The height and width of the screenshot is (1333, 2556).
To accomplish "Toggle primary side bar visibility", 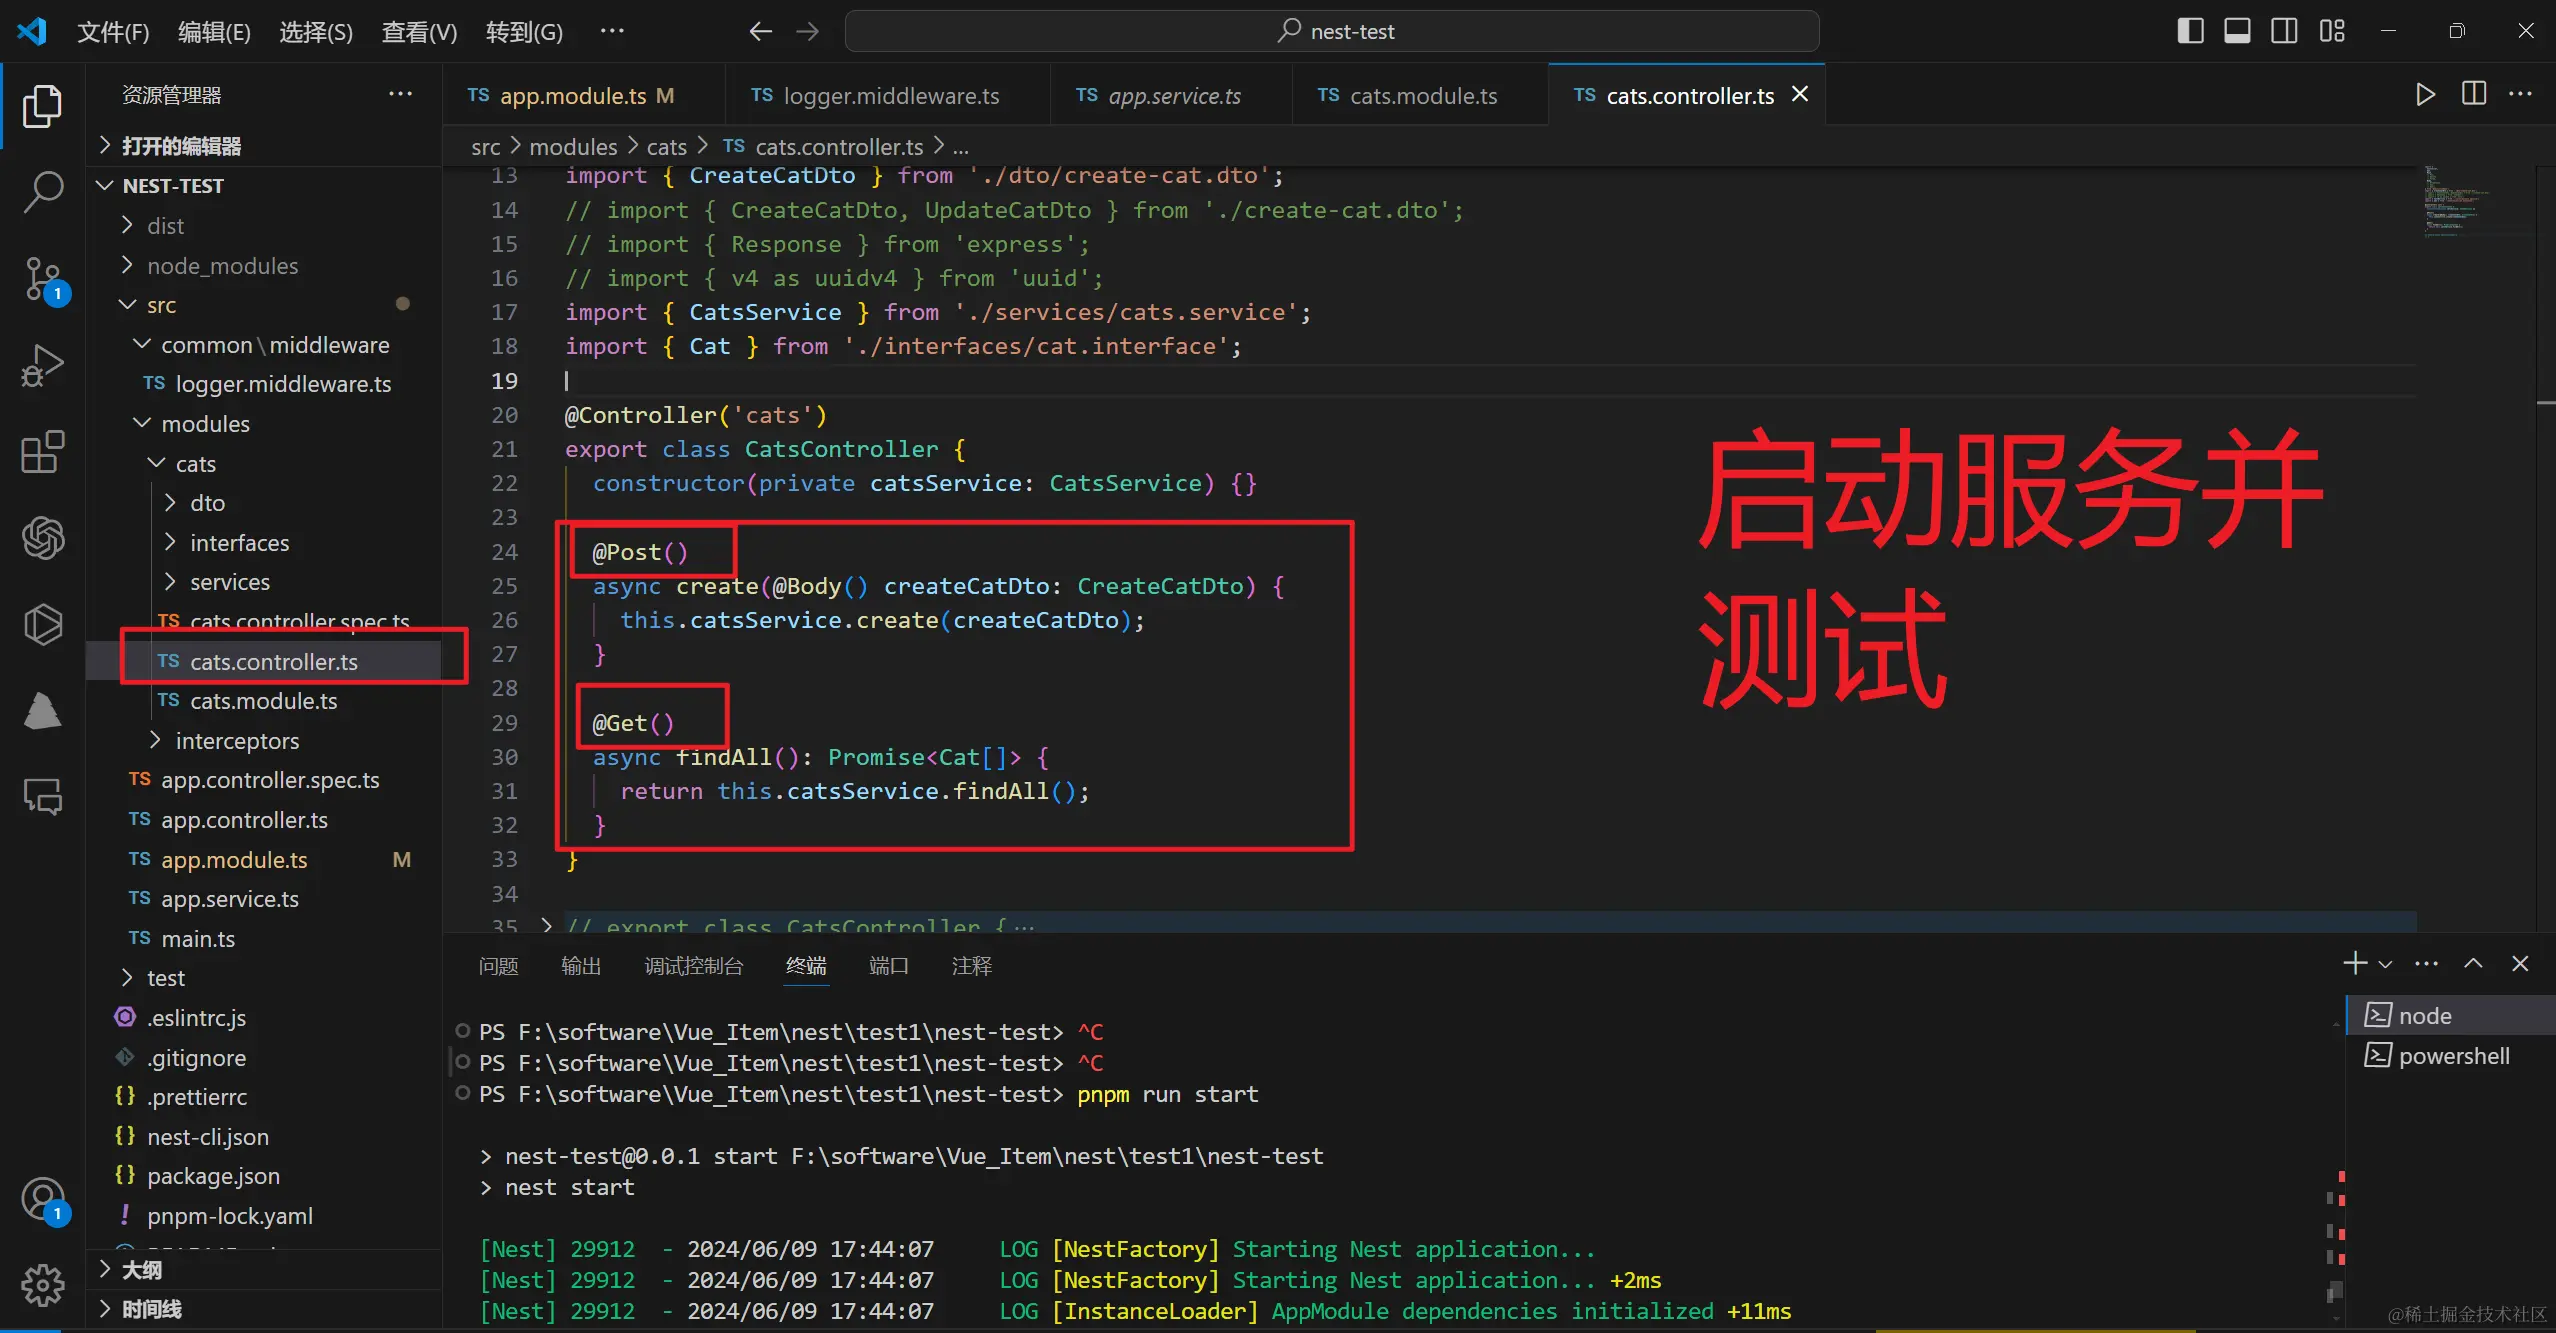I will pyautogui.click(x=2190, y=31).
